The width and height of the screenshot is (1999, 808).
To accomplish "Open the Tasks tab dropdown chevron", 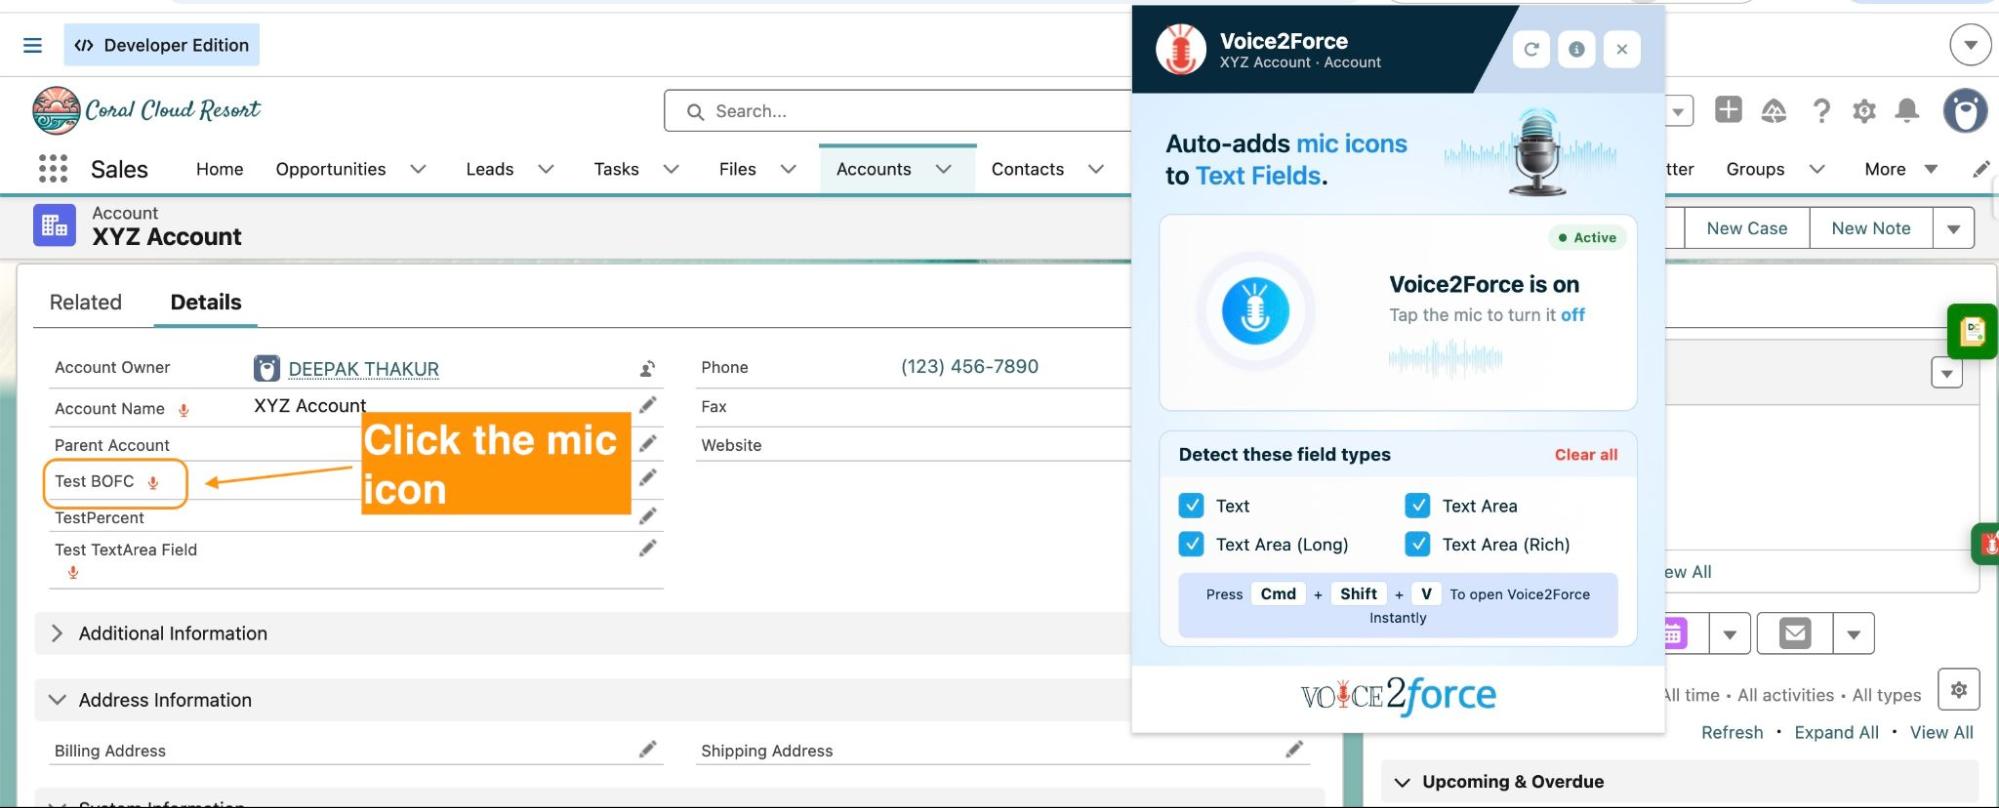I will pyautogui.click(x=671, y=169).
